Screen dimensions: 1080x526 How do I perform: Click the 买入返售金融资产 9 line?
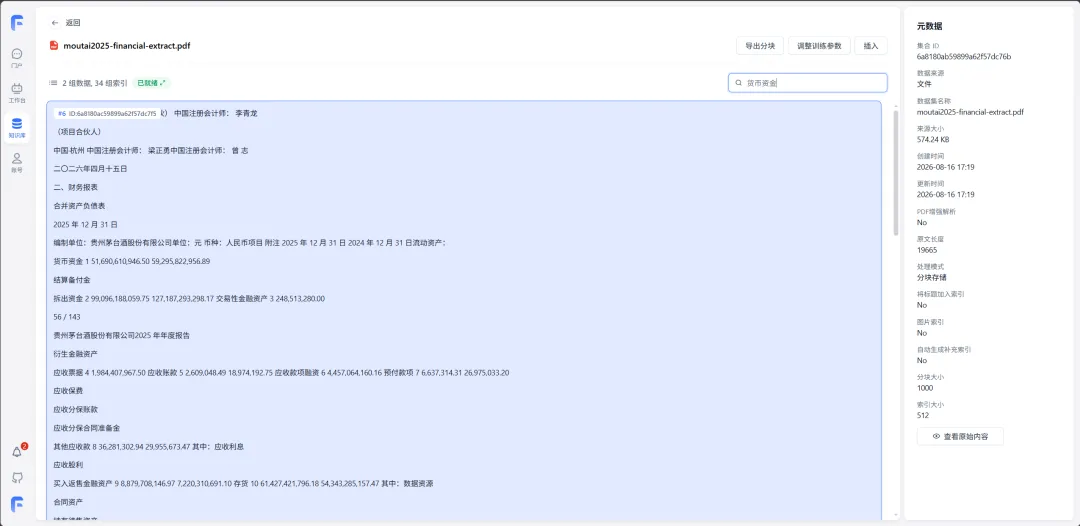coord(243,484)
